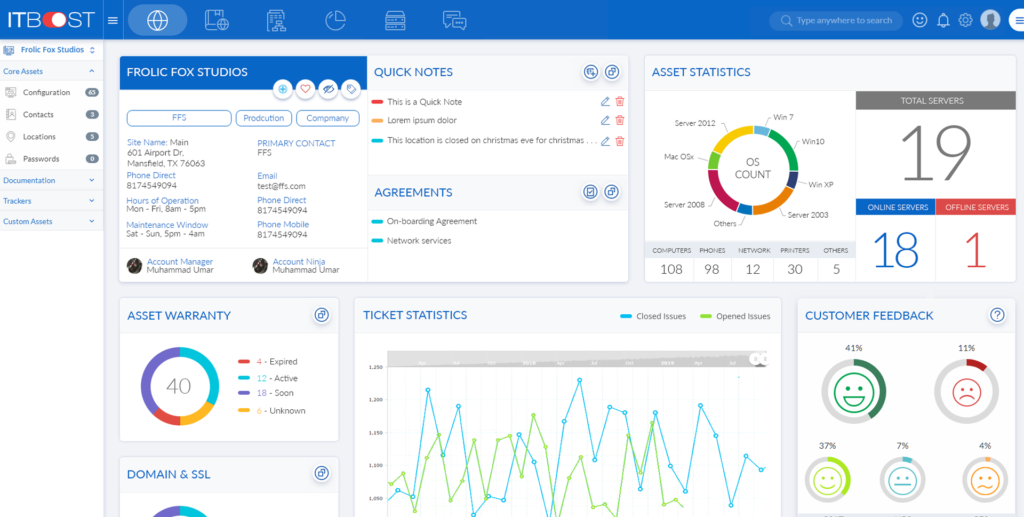Open the pie chart reports tab
This screenshot has height=517, width=1024.
[x=335, y=20]
